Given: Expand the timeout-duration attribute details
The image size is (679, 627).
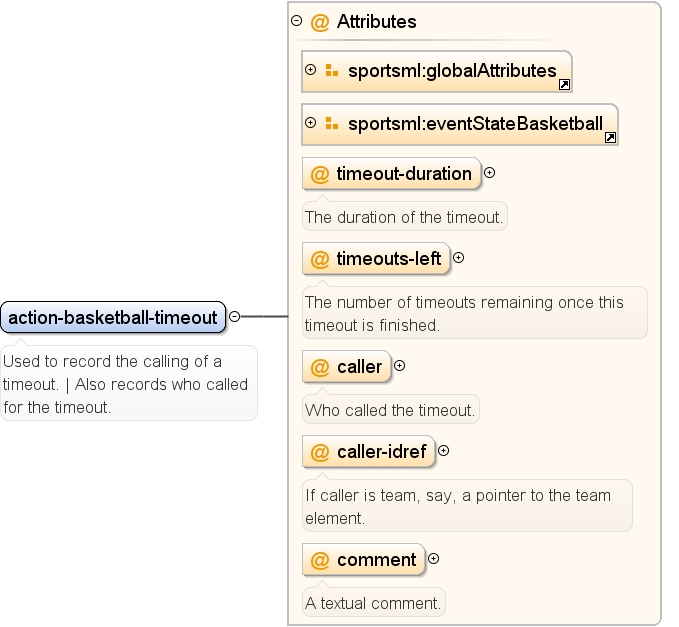Looking at the screenshot, I should point(489,173).
